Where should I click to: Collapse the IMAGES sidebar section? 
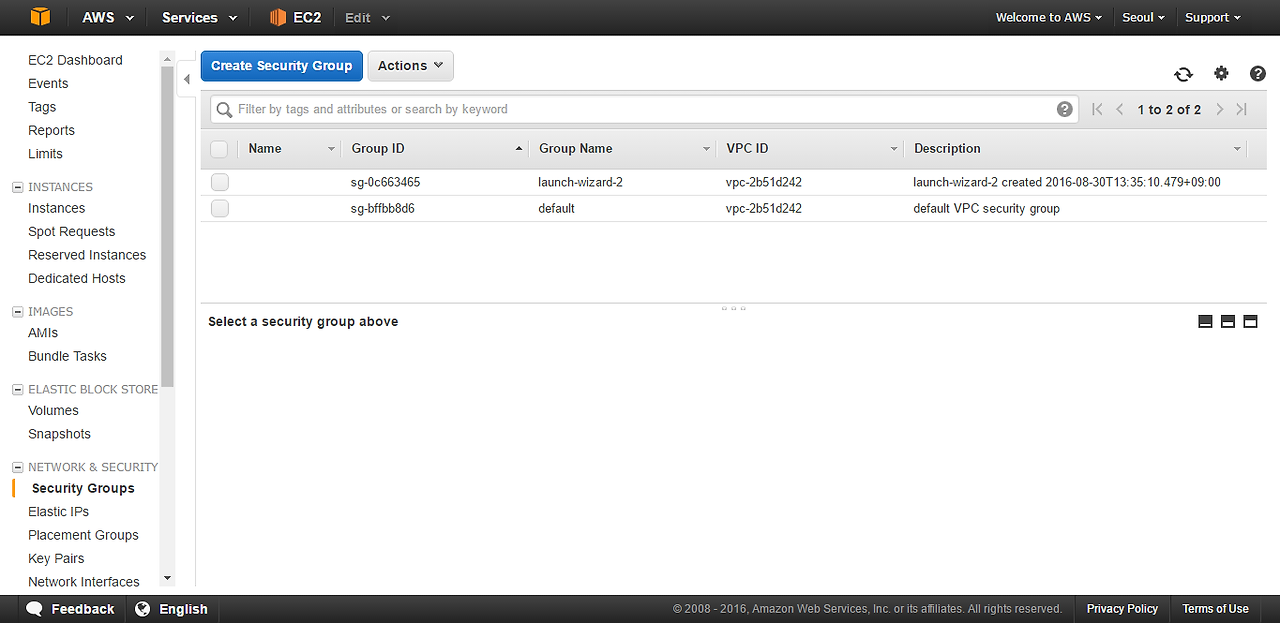(x=17, y=312)
